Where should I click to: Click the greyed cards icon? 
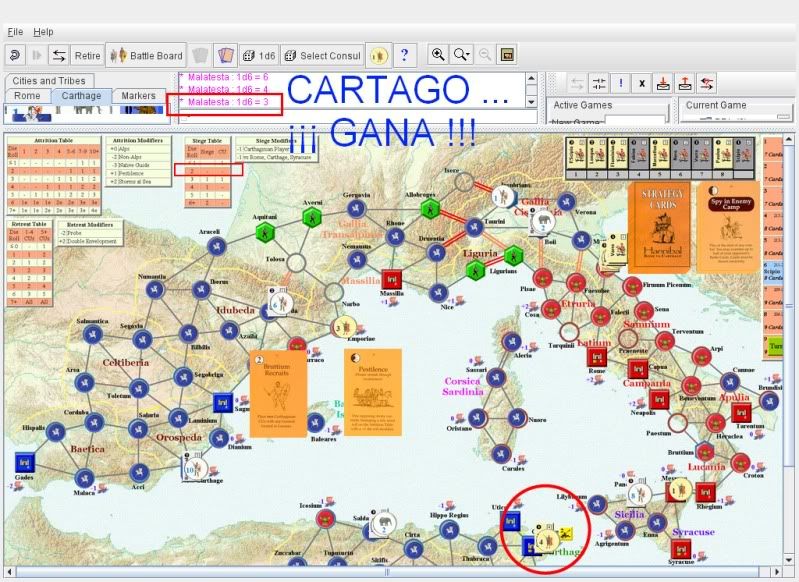click(x=200, y=55)
